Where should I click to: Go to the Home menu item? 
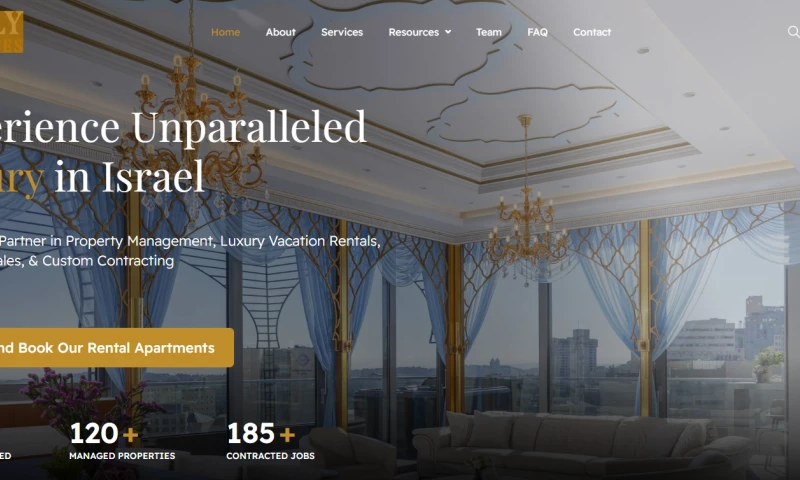226,32
